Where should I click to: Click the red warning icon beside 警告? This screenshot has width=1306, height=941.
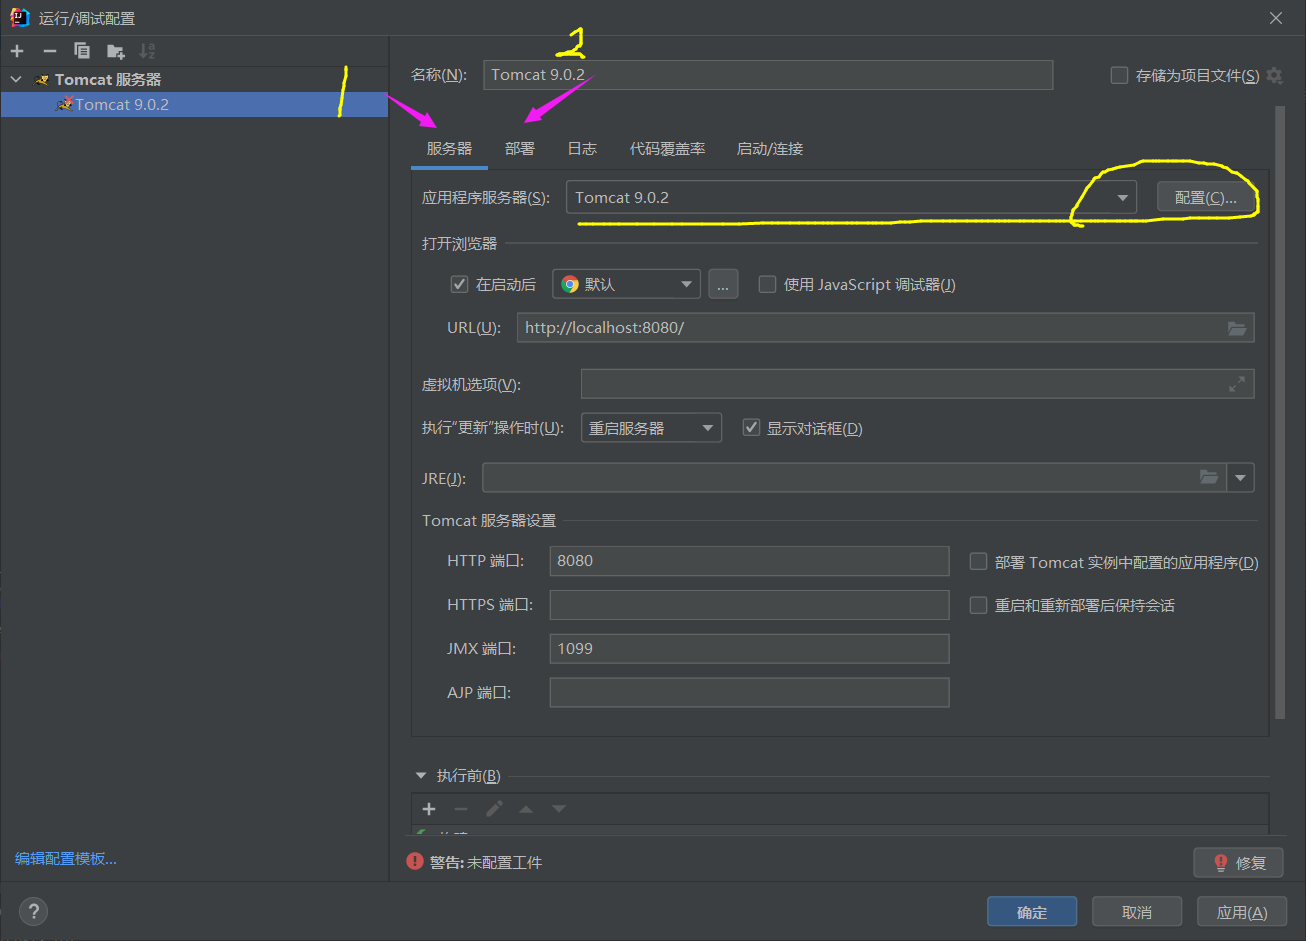[x=414, y=861]
